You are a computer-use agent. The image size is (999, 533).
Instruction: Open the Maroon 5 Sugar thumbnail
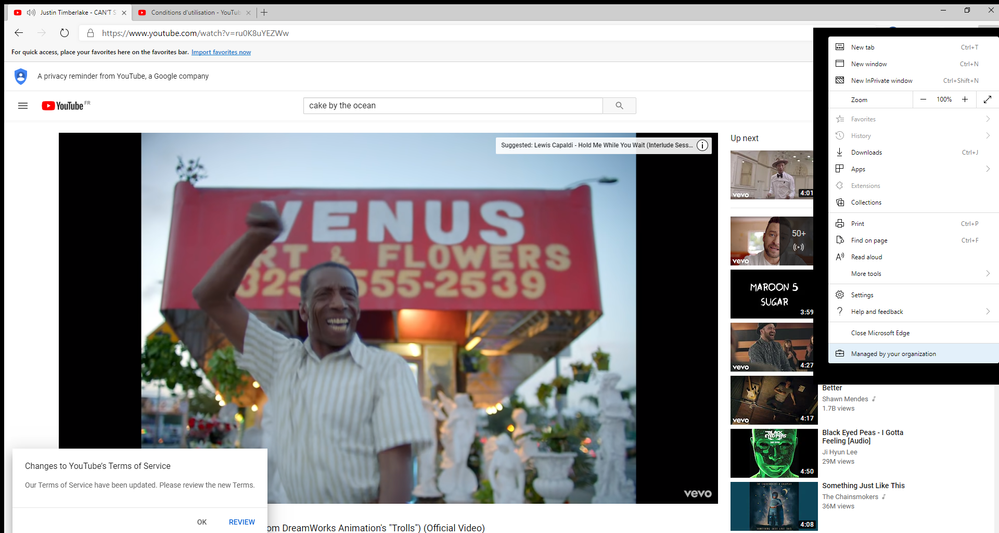click(772, 294)
